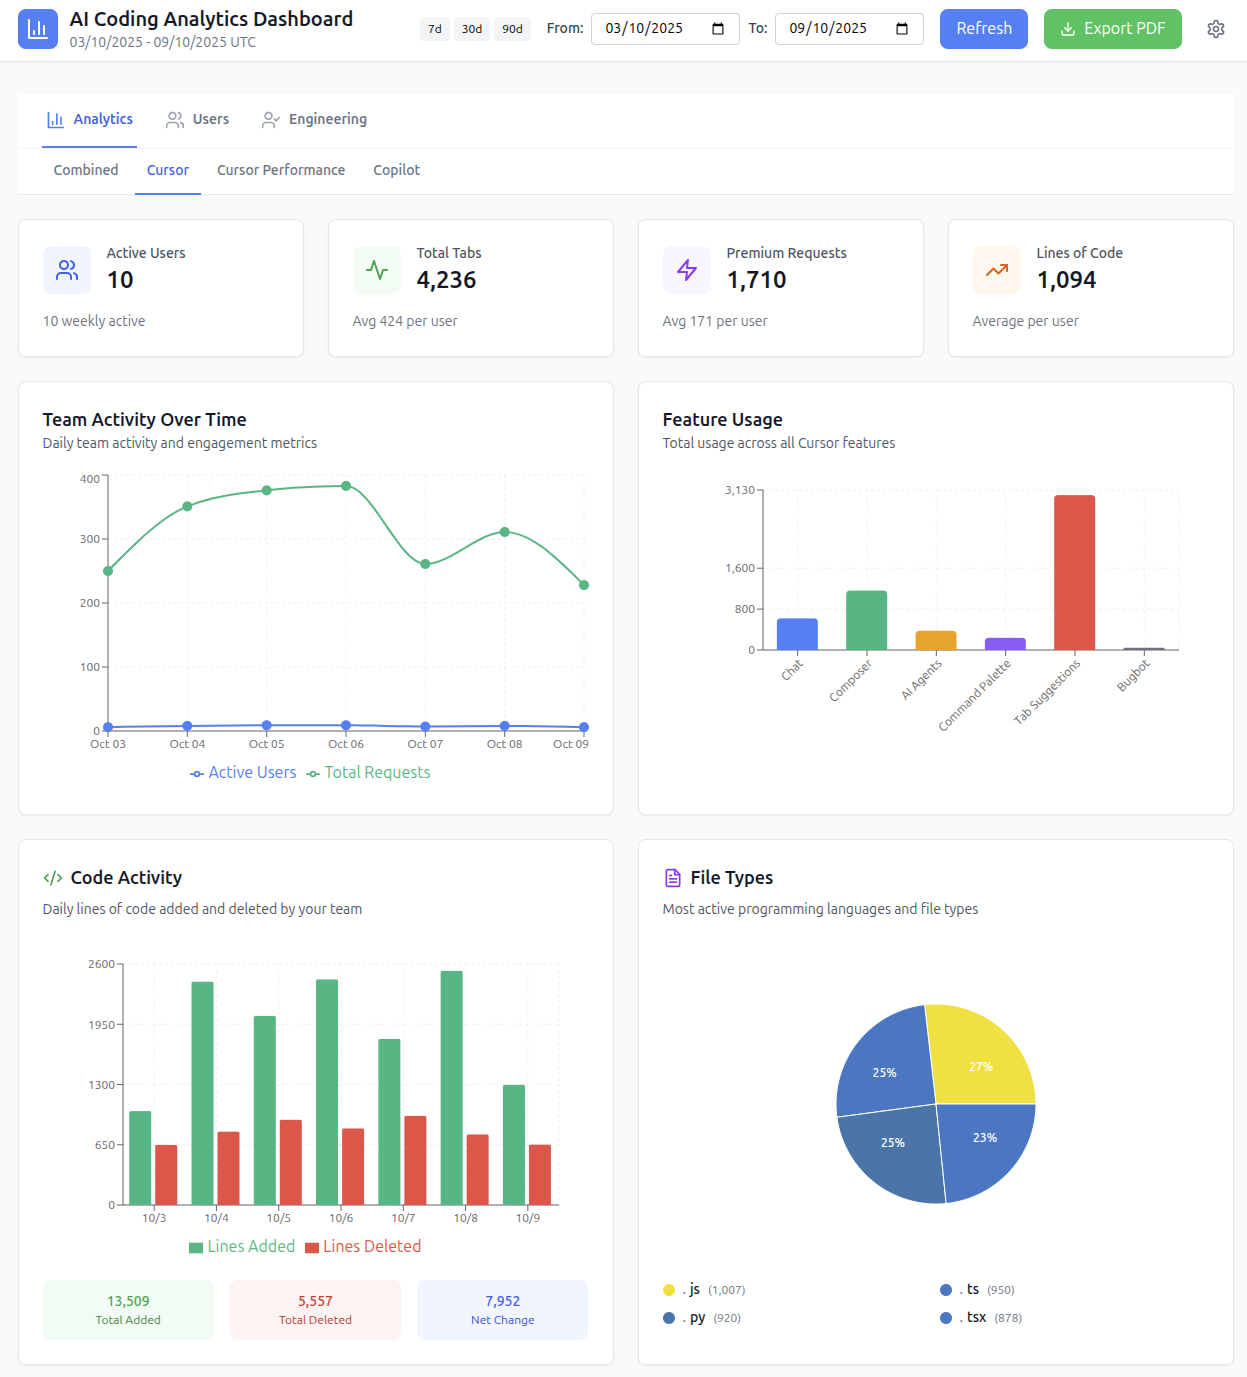
Task: Toggle the Lines Deleted legend item
Action: tap(363, 1247)
